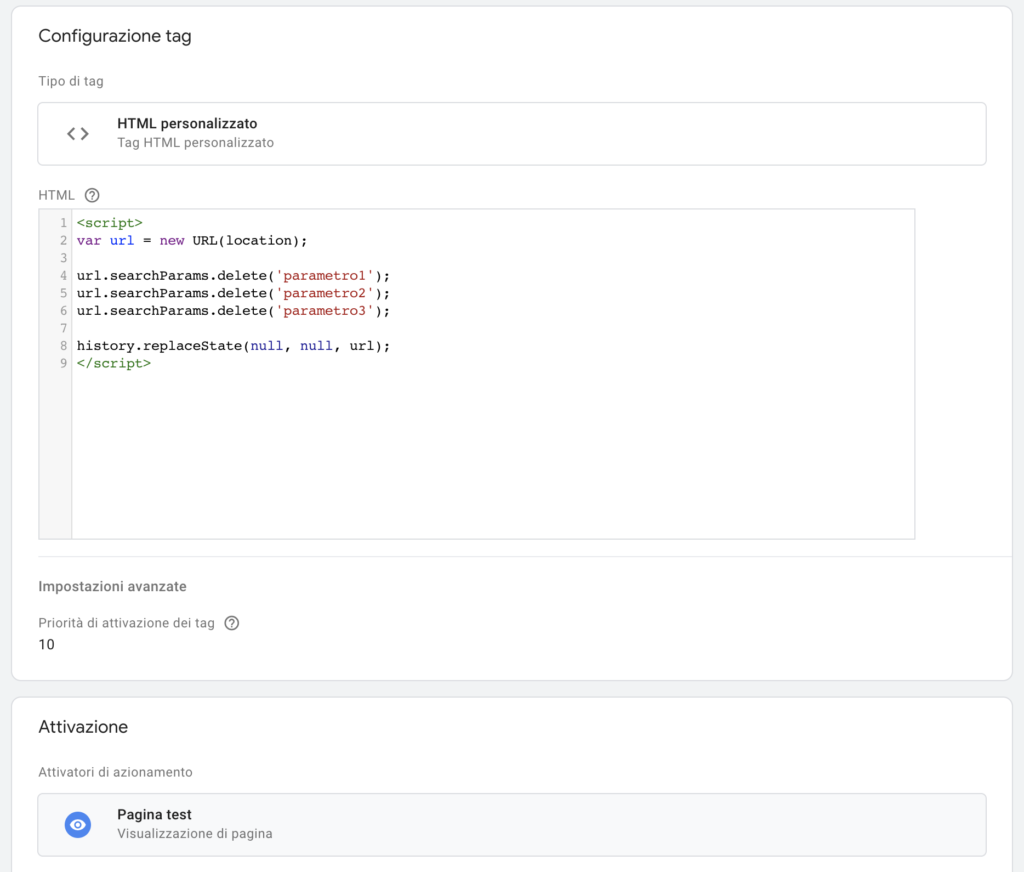Click on 'parametro2' string in the code
Image resolution: width=1024 pixels, height=872 pixels.
click(x=325, y=293)
